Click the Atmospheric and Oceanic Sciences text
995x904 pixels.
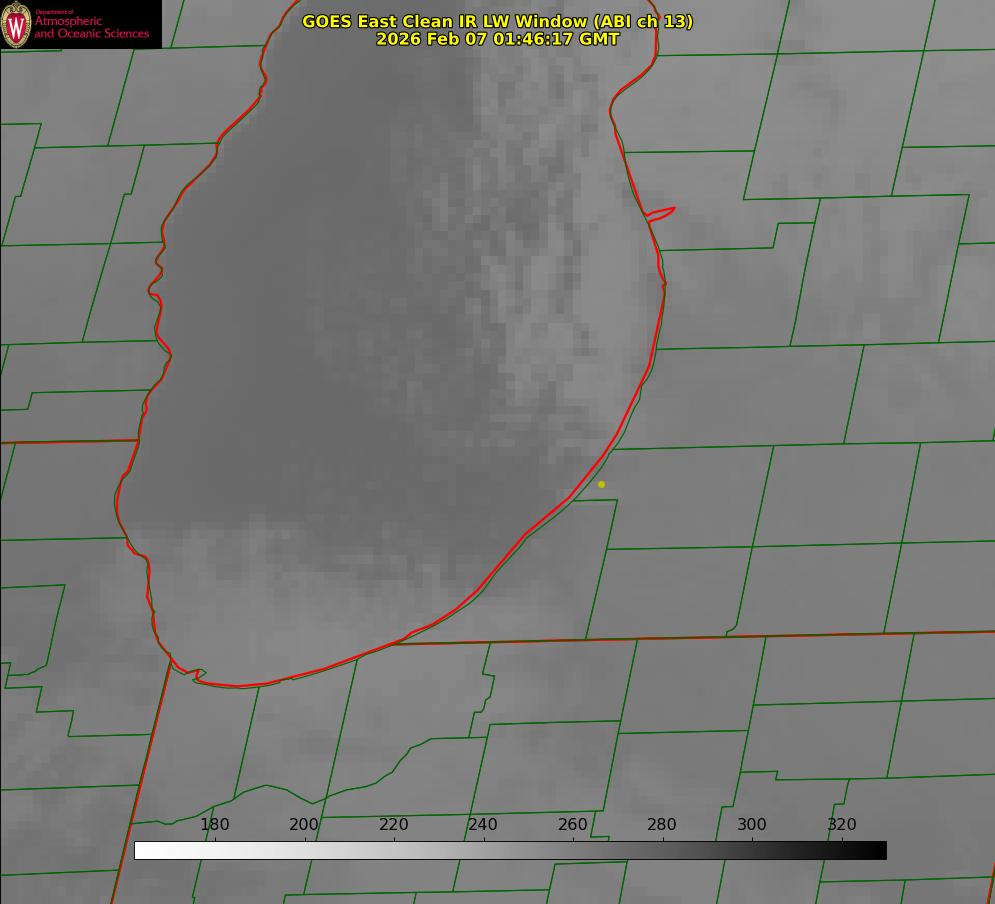coord(91,27)
